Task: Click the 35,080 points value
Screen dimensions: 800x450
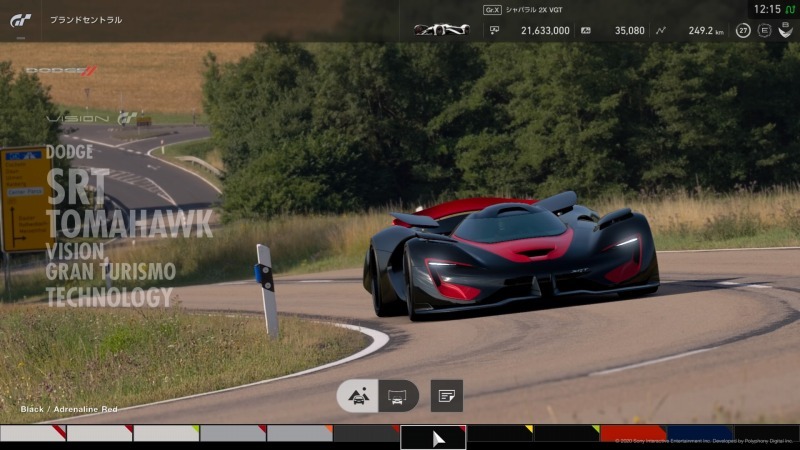Action: [x=630, y=31]
